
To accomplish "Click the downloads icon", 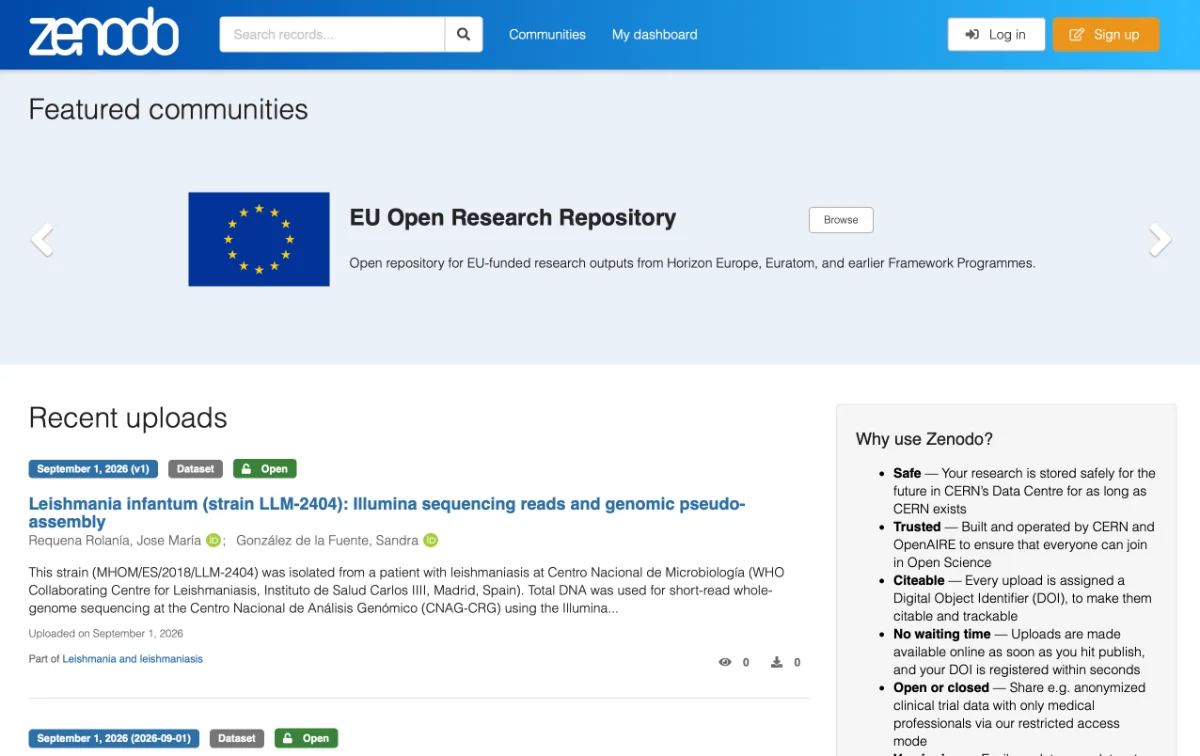I will coord(777,662).
